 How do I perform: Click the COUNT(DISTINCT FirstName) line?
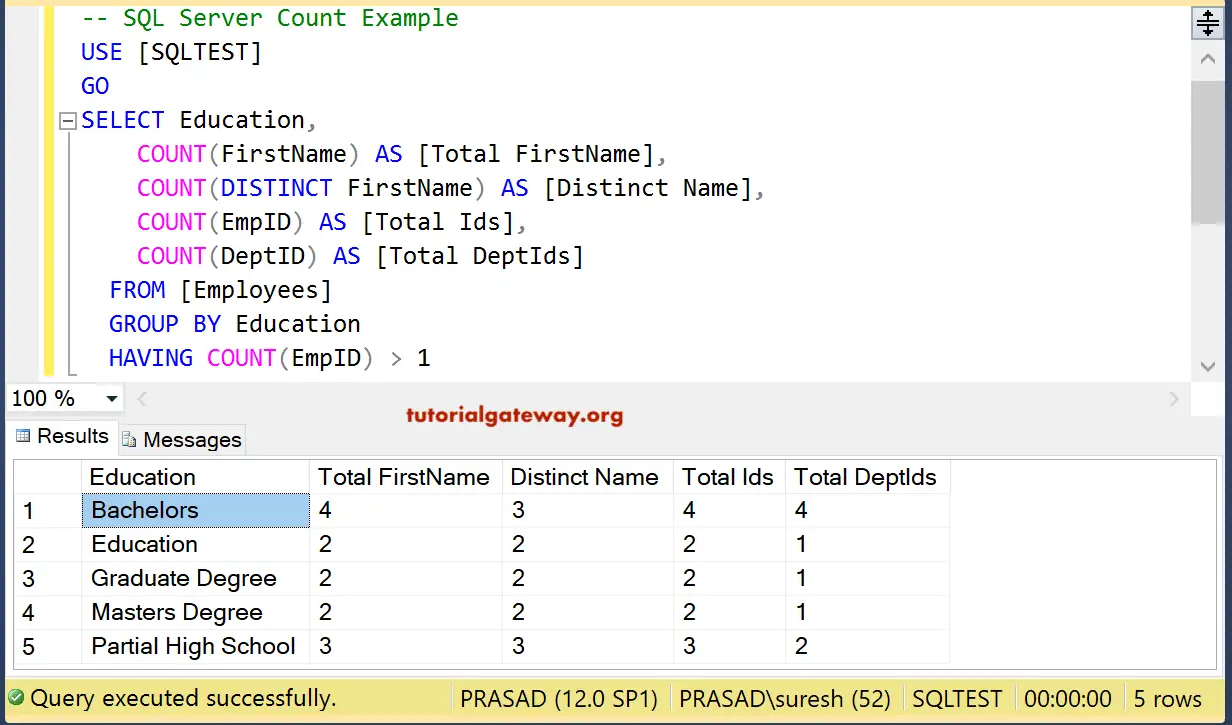tap(450, 188)
